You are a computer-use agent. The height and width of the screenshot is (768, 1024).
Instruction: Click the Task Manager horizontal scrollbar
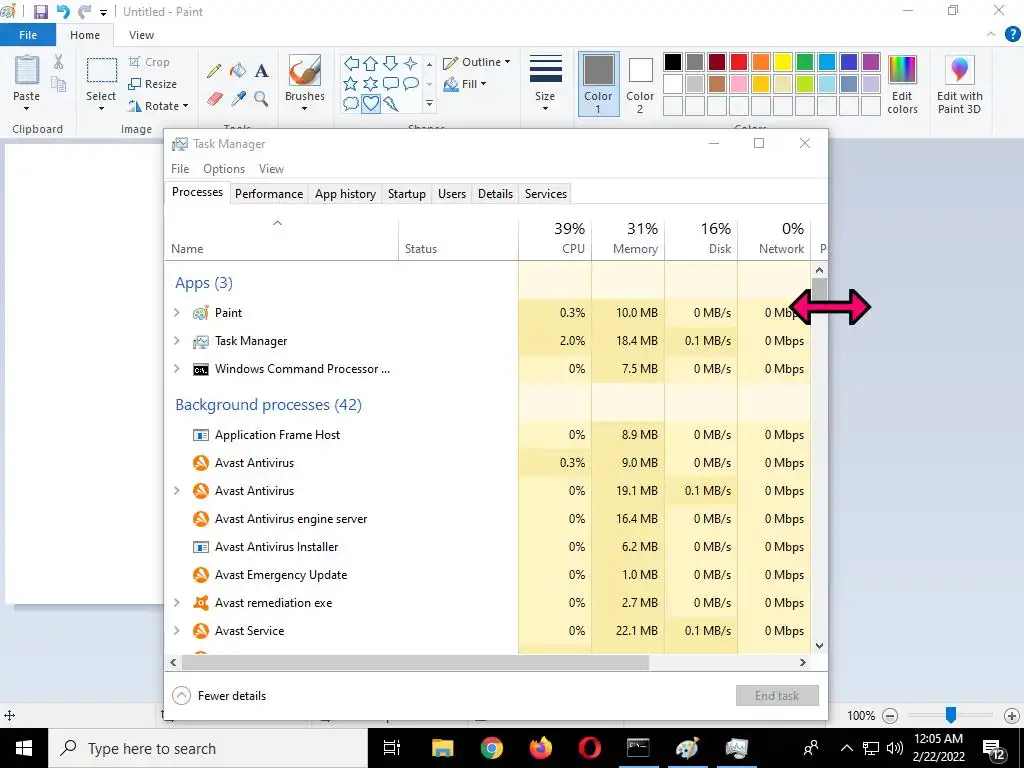click(415, 662)
